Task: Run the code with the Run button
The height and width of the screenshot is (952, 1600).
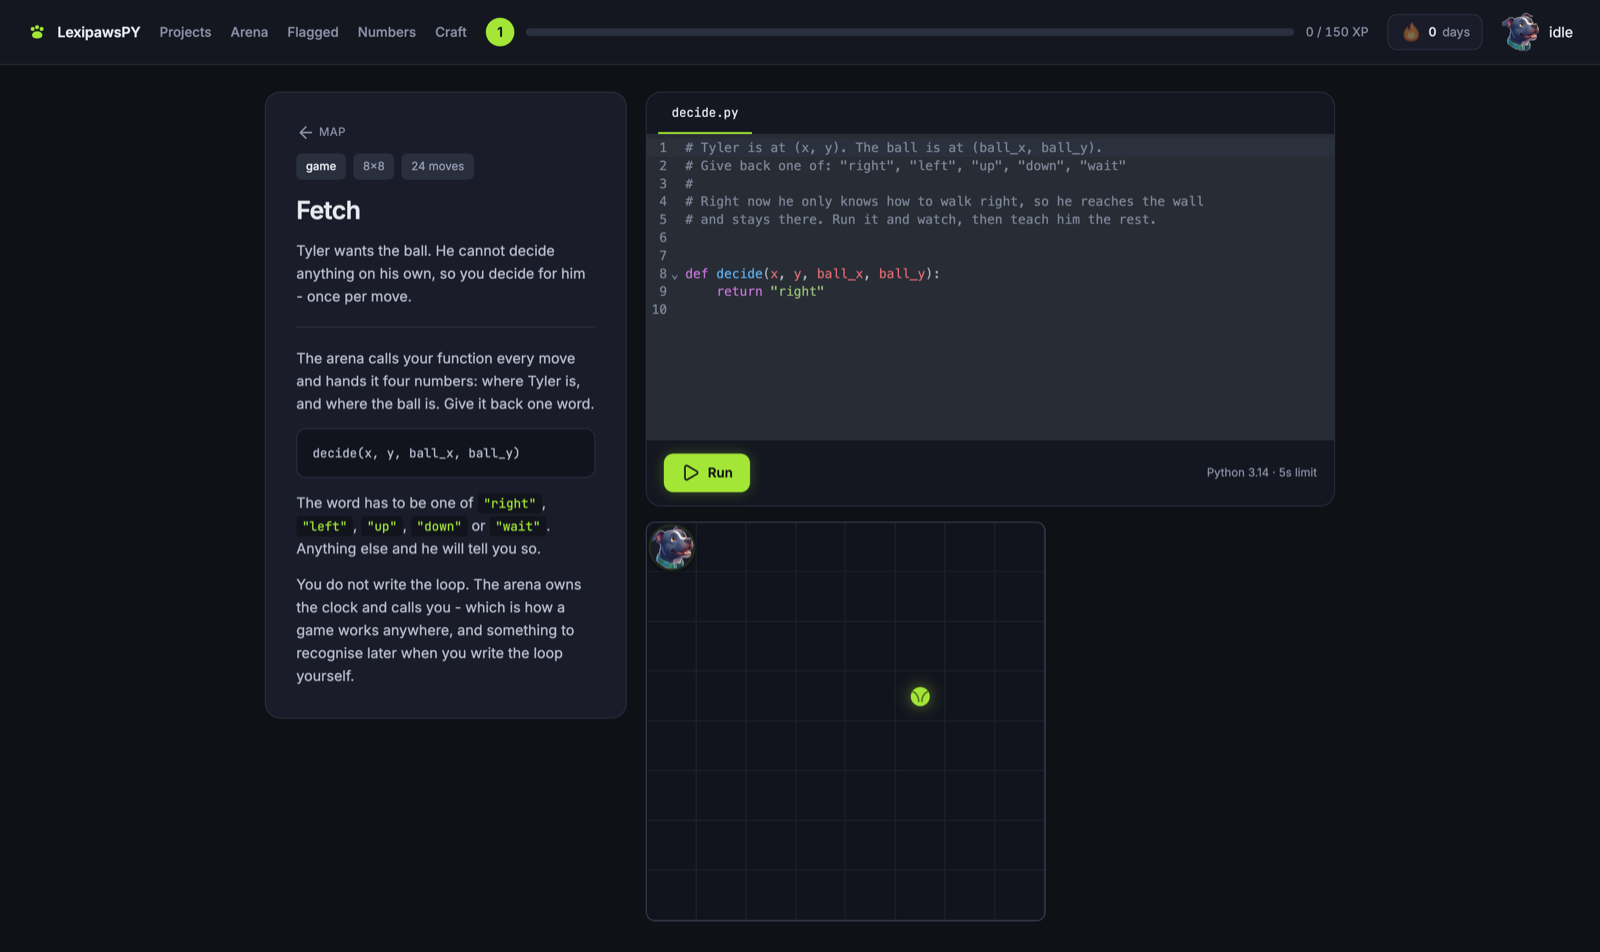Action: [x=707, y=473]
